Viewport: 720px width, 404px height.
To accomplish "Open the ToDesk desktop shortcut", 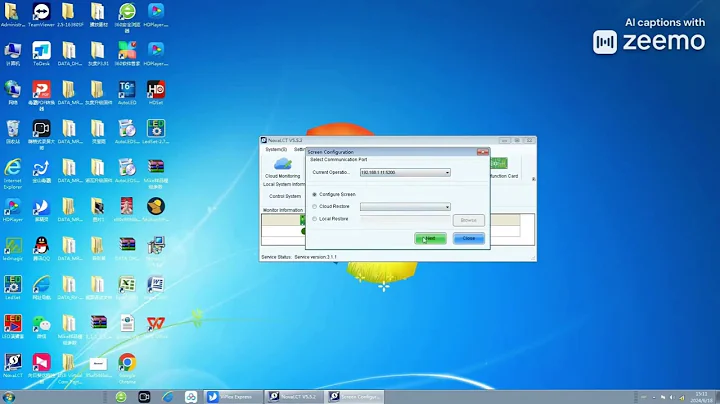I will pos(41,54).
